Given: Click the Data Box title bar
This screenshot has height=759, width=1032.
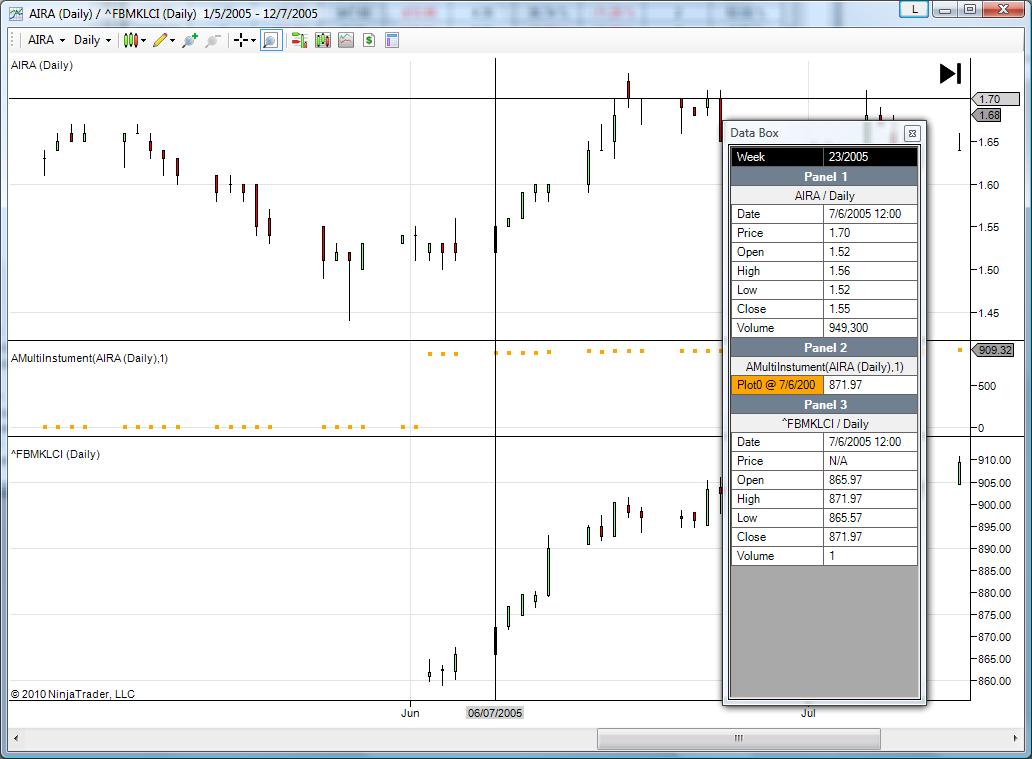Looking at the screenshot, I should (816, 133).
